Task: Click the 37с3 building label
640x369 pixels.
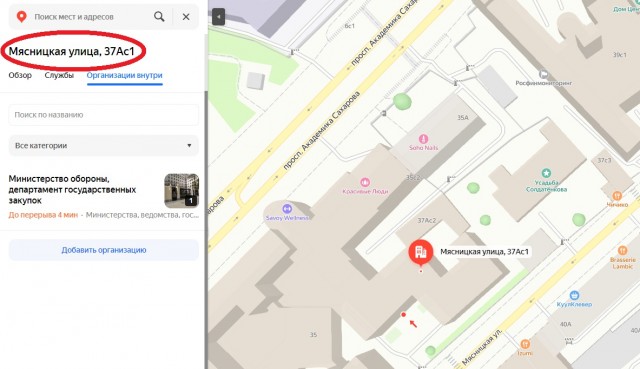Action: pyautogui.click(x=604, y=160)
